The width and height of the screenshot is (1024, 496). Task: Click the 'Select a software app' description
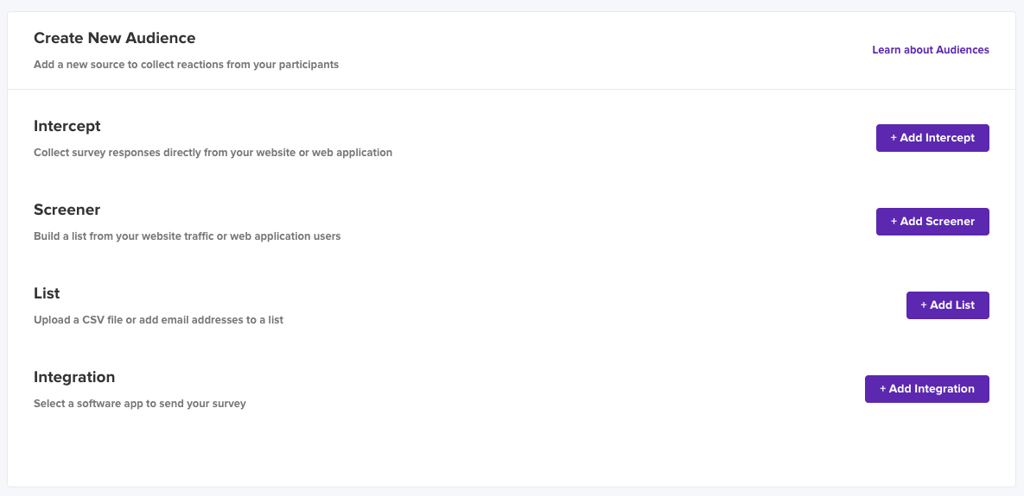140,403
